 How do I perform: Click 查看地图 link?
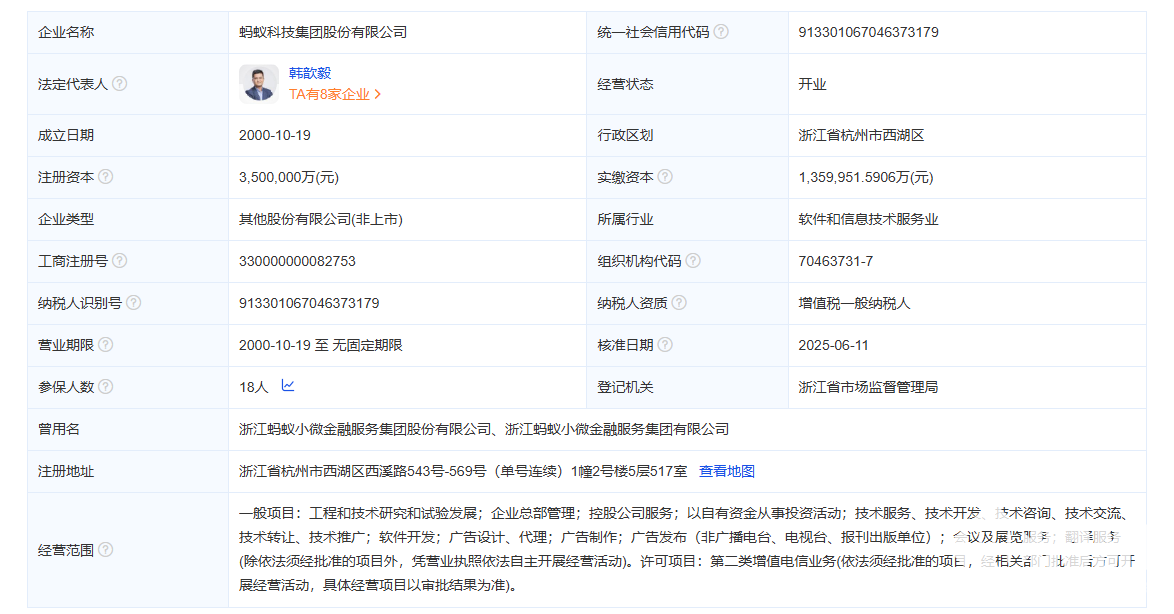[x=727, y=471]
